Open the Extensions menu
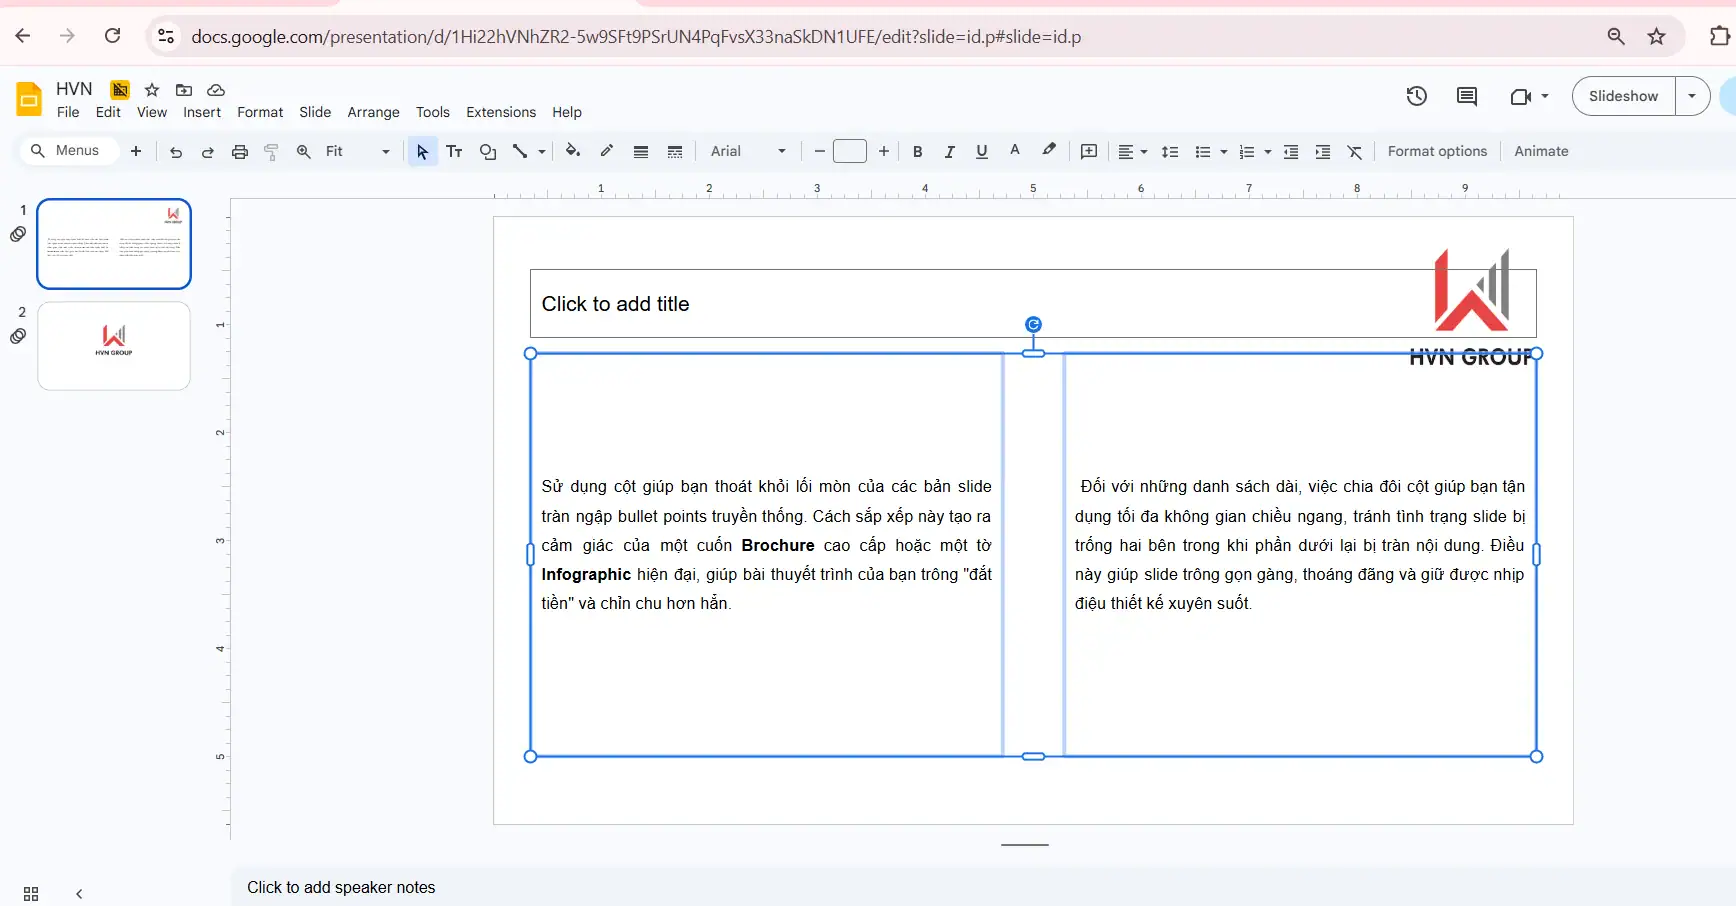Image resolution: width=1736 pixels, height=906 pixels. (500, 112)
